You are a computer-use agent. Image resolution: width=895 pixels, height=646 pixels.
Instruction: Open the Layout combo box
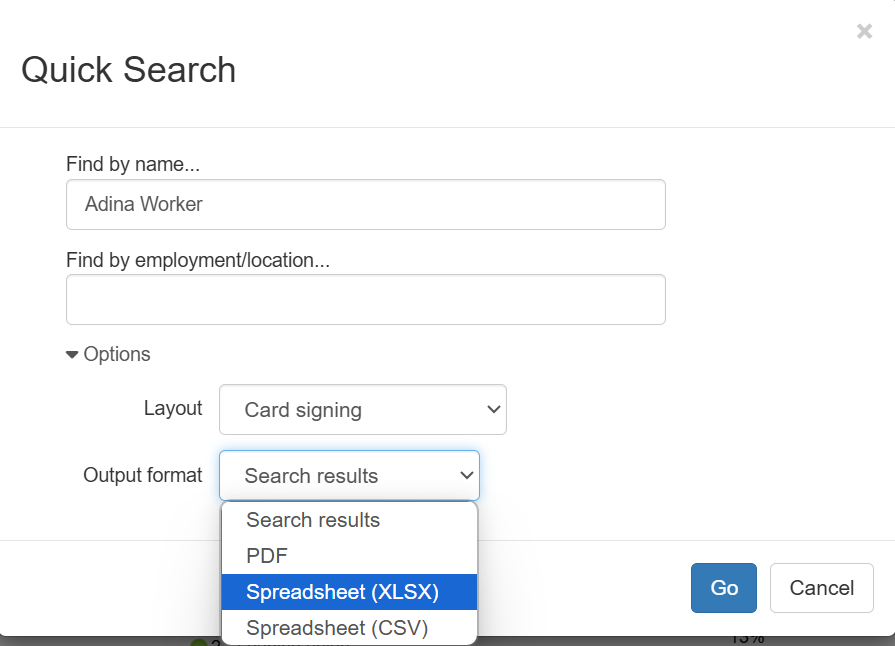362,409
